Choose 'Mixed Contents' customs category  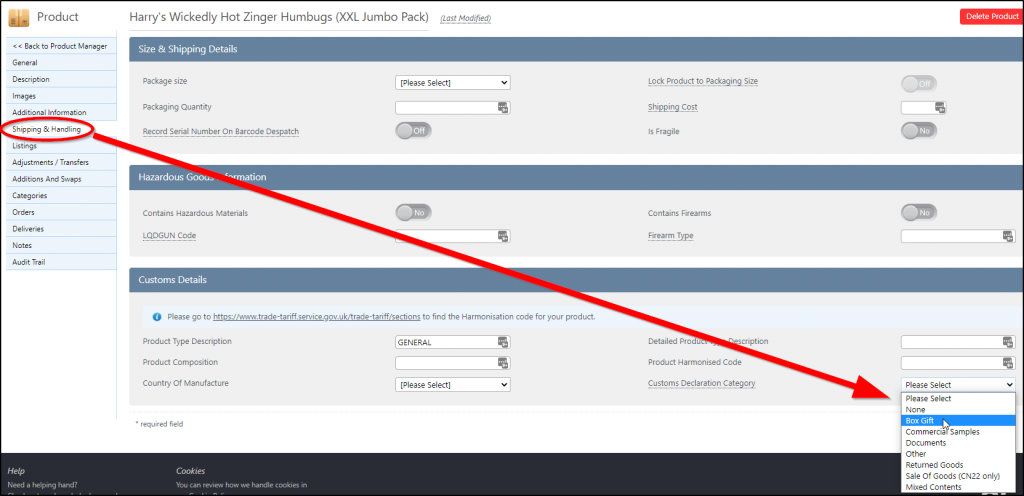[x=958, y=487]
